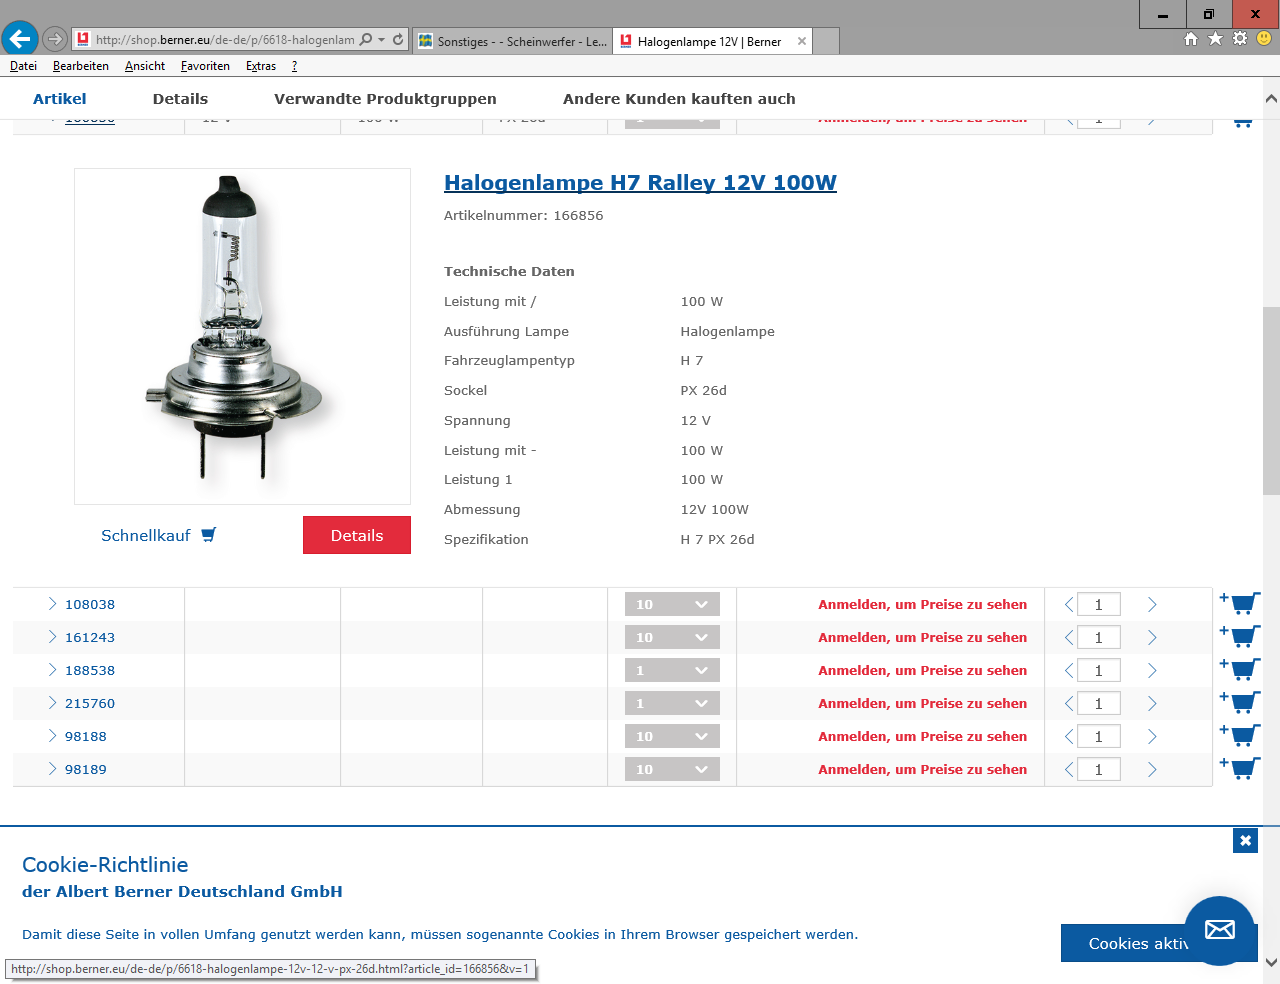Jump to Andere Kunden kauften auch
Viewport: 1280px width, 984px height.
coord(679,99)
